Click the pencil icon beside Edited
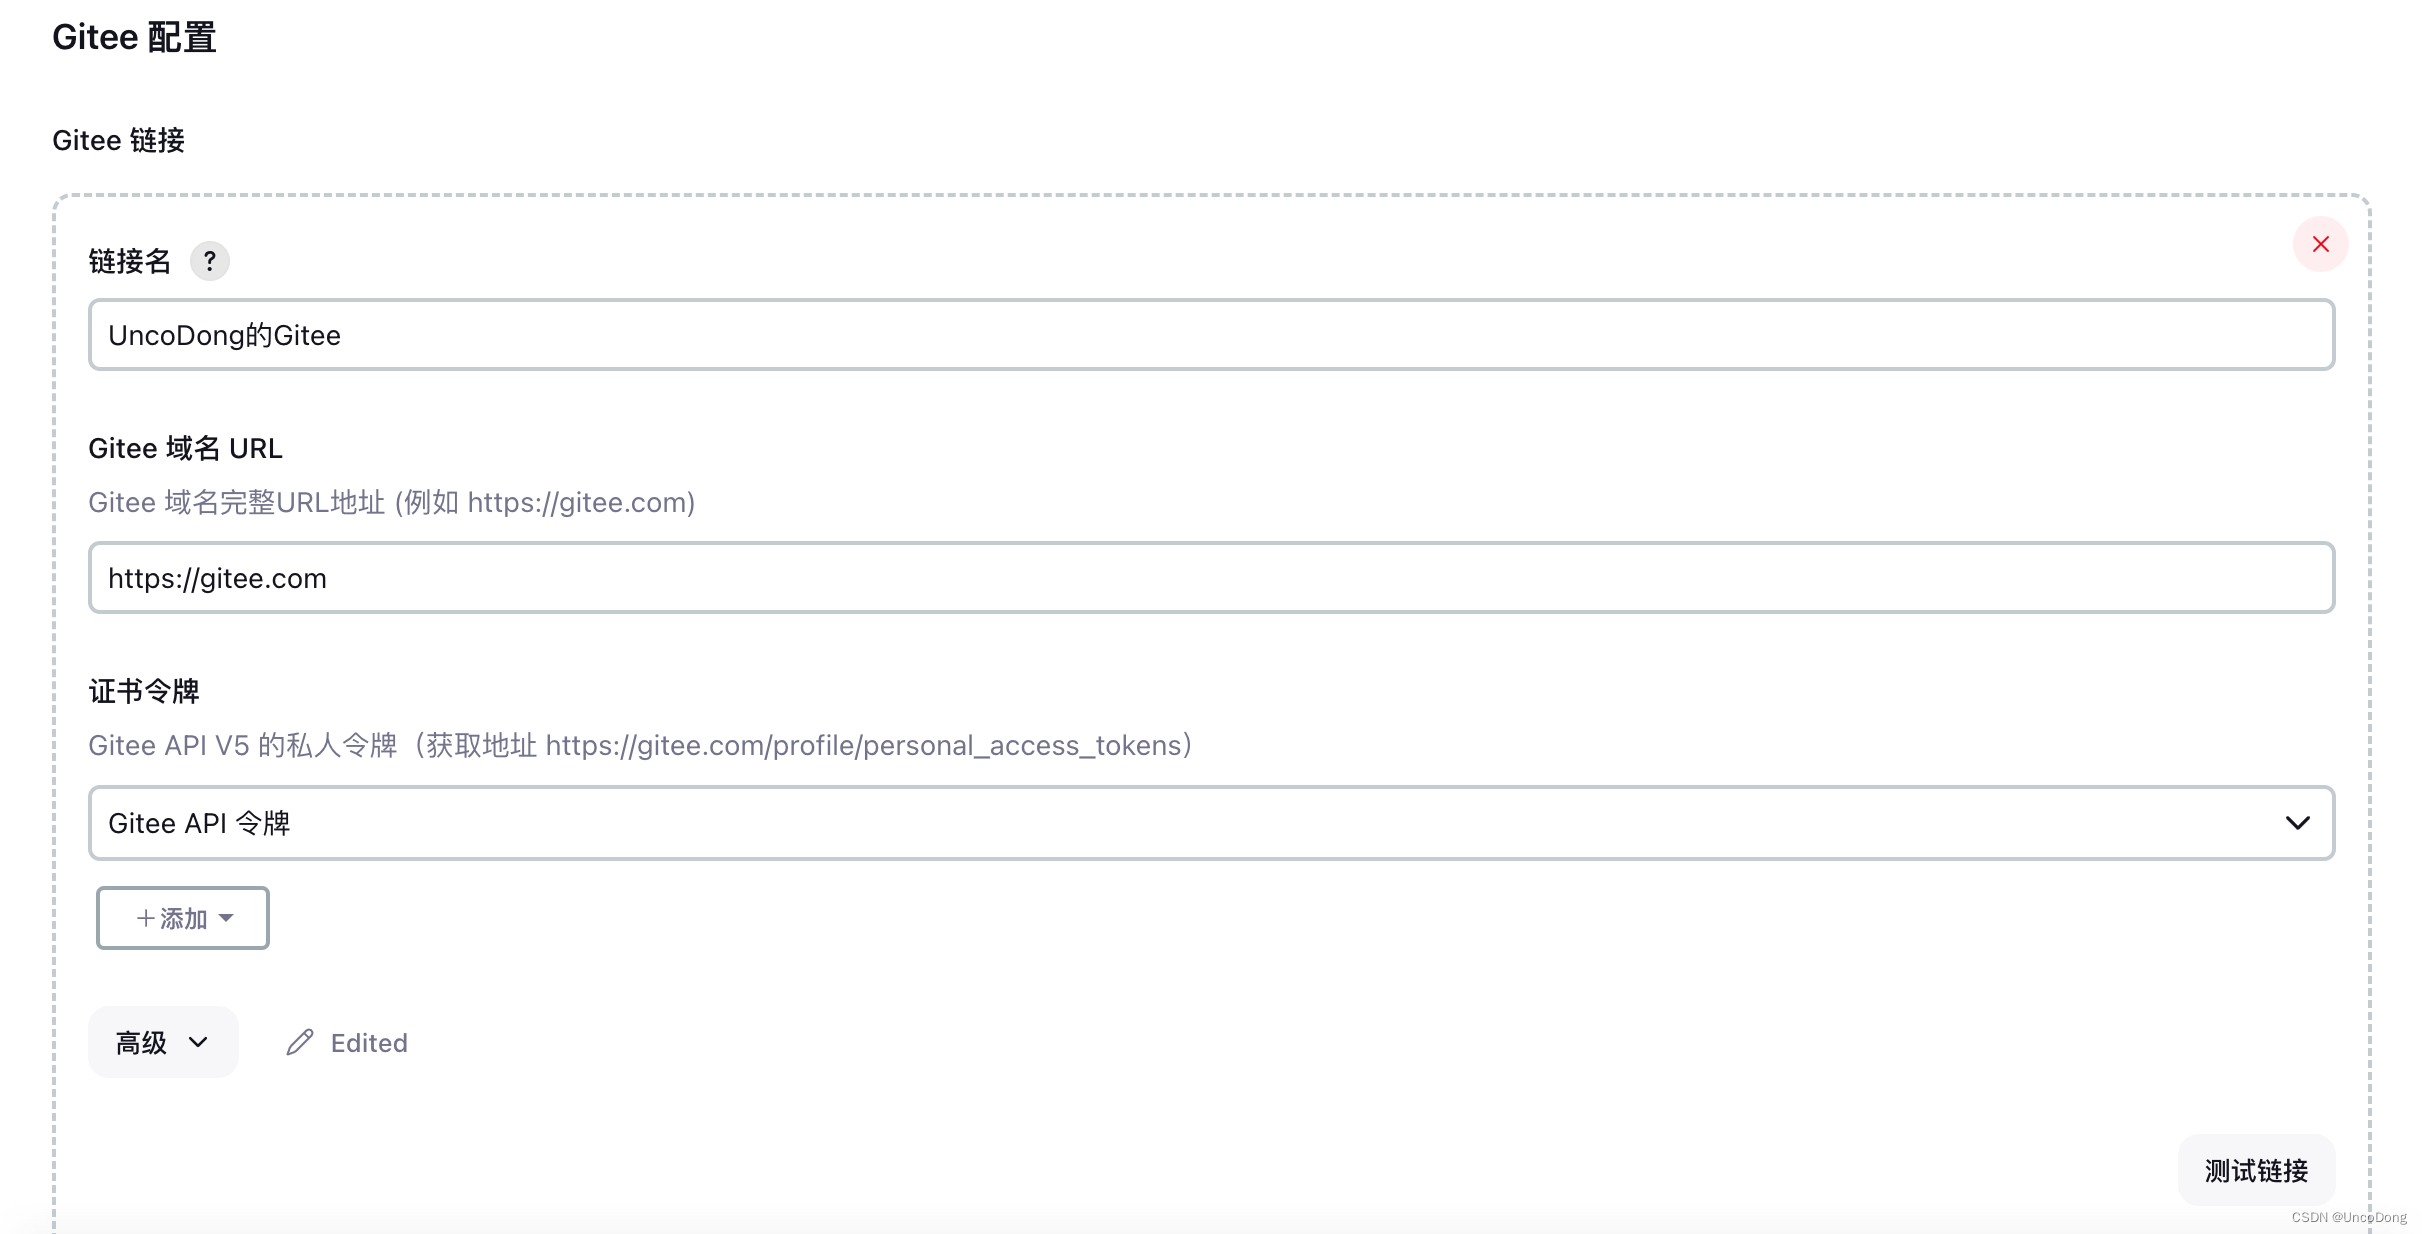The image size is (2422, 1234). pos(300,1043)
